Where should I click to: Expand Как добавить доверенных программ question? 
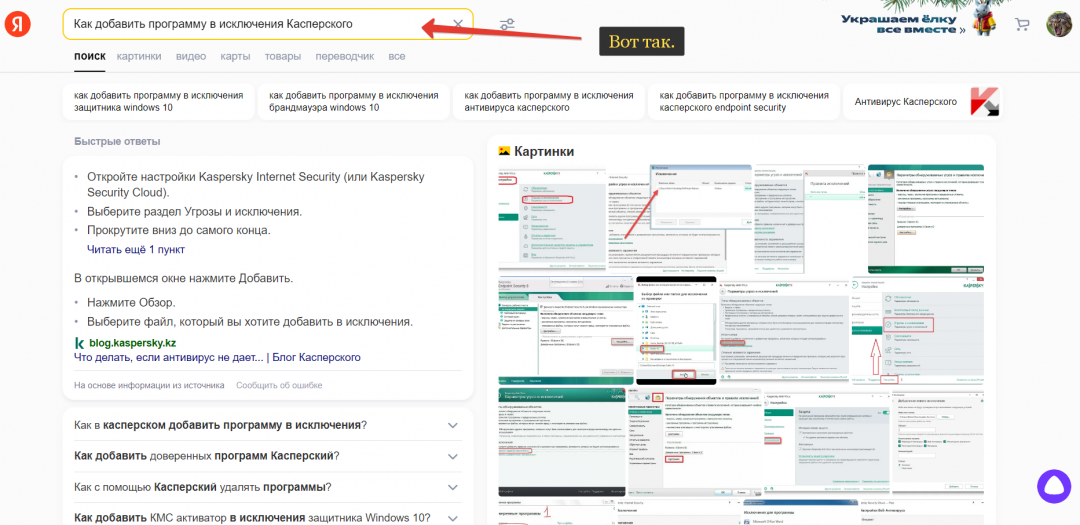coord(268,456)
